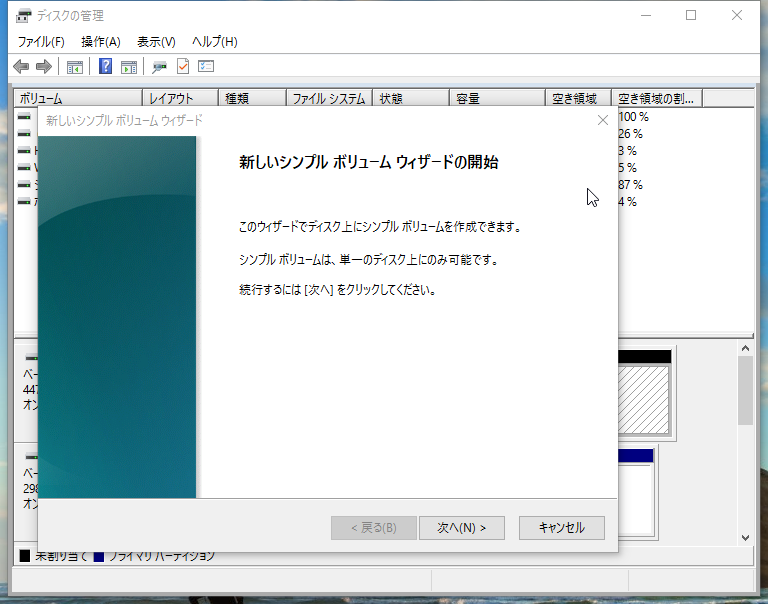Viewport: 768px width, 604px height.
Task: Open the 操作(A) menu
Action: (101, 42)
